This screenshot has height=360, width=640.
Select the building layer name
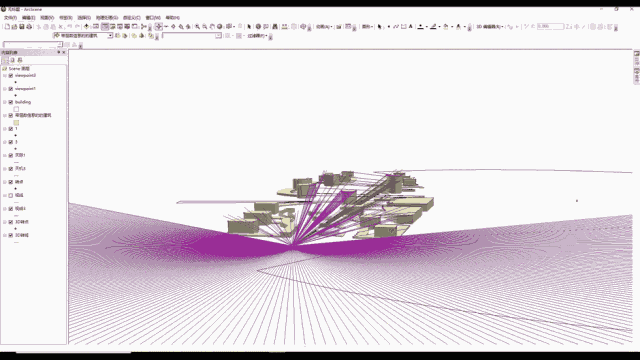pos(23,102)
